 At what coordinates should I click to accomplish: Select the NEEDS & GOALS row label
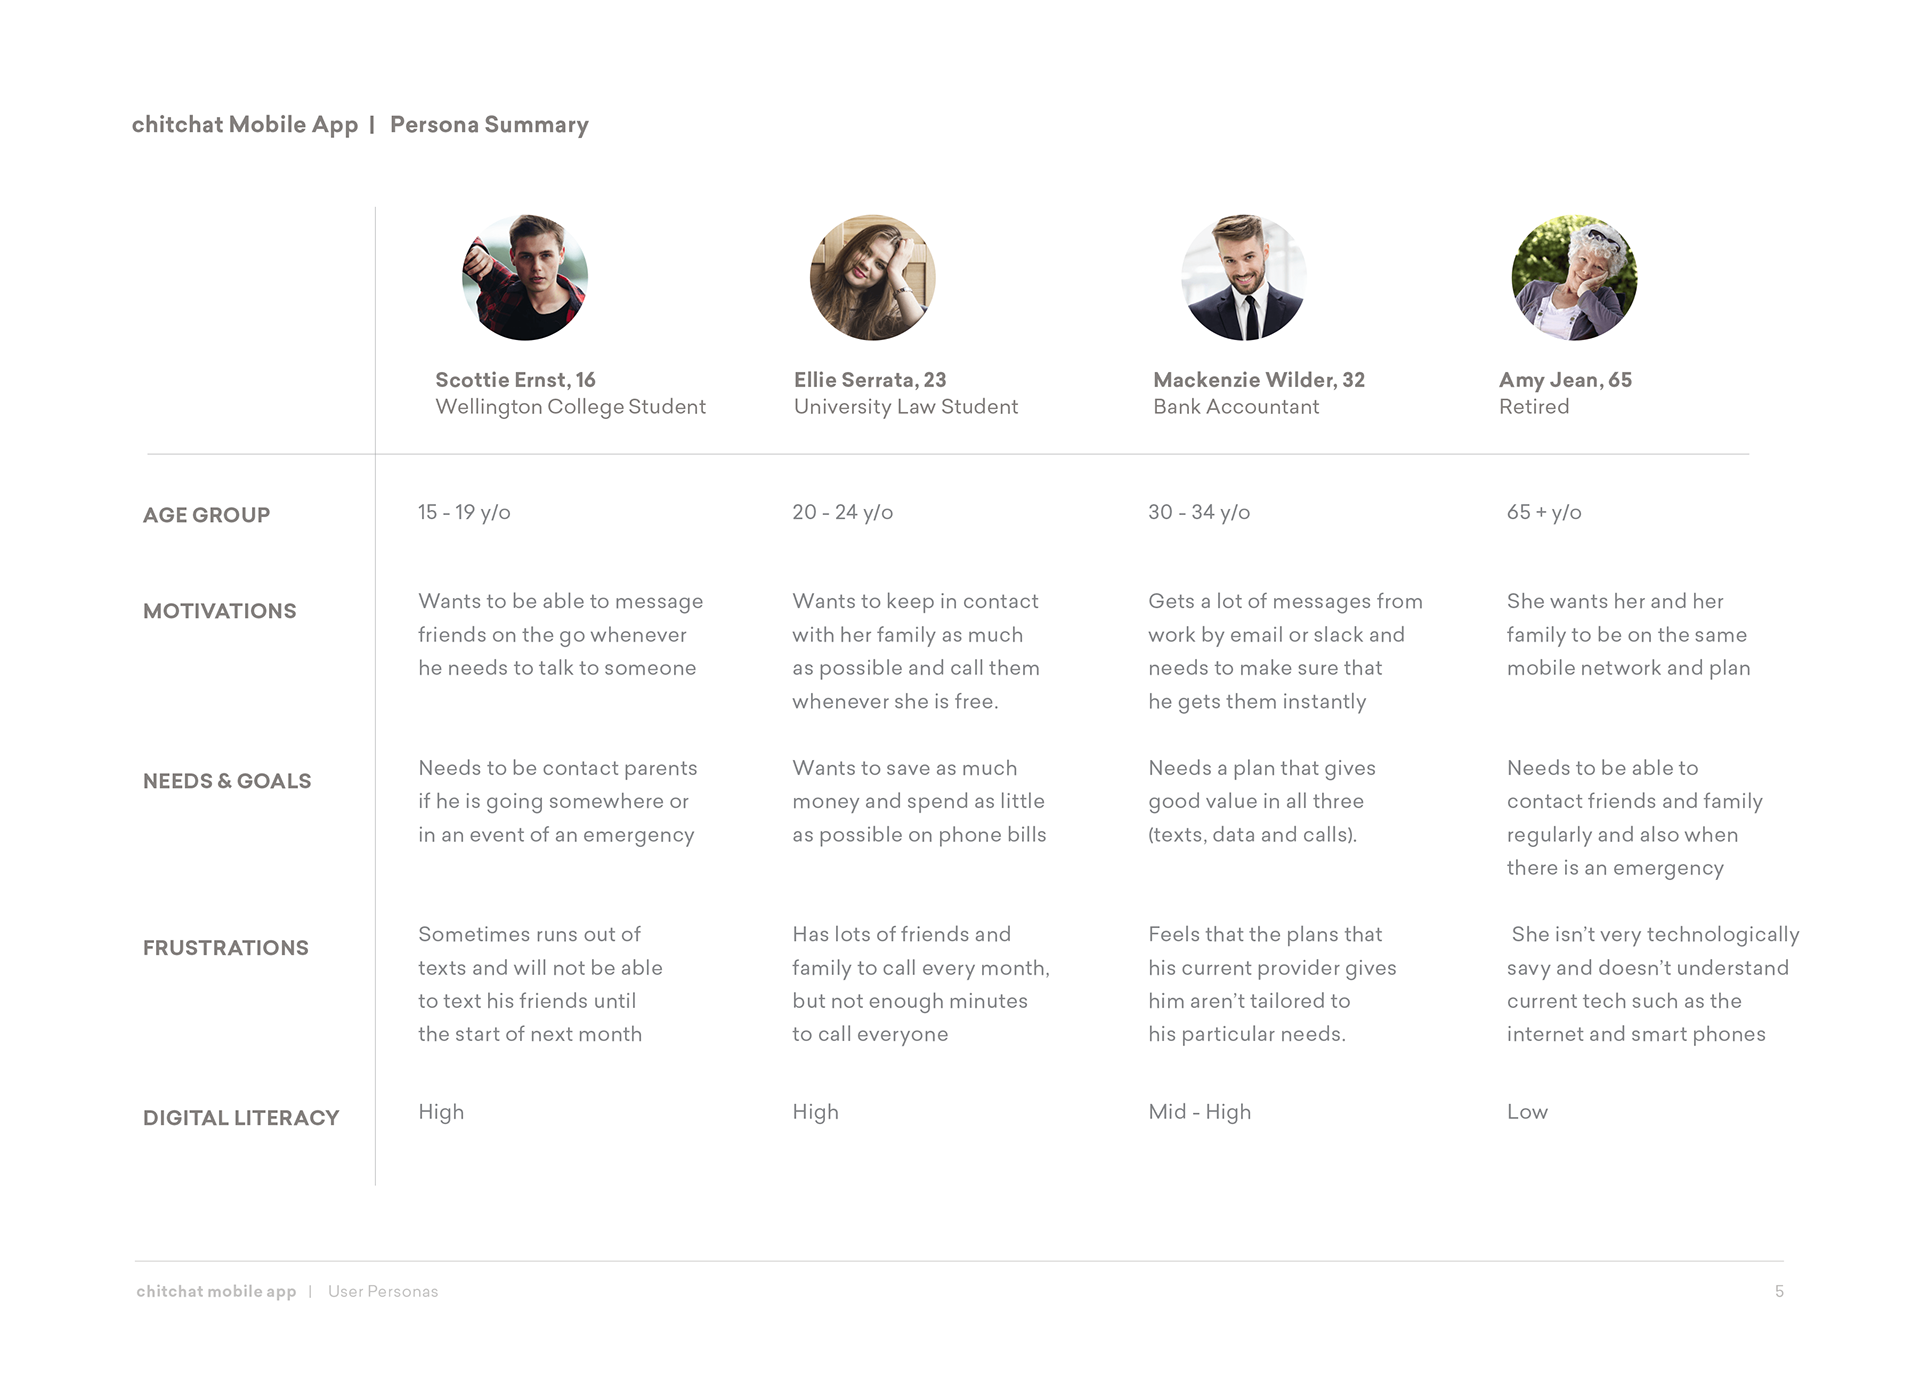click(x=227, y=781)
